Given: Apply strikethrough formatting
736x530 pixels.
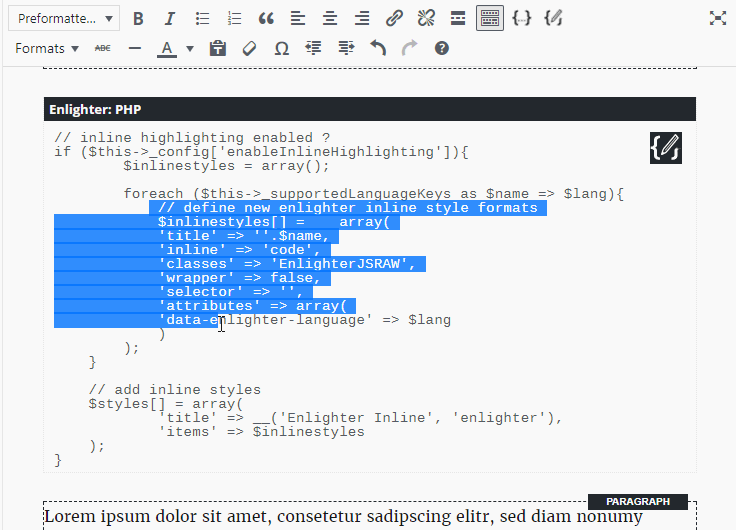Looking at the screenshot, I should pos(103,48).
